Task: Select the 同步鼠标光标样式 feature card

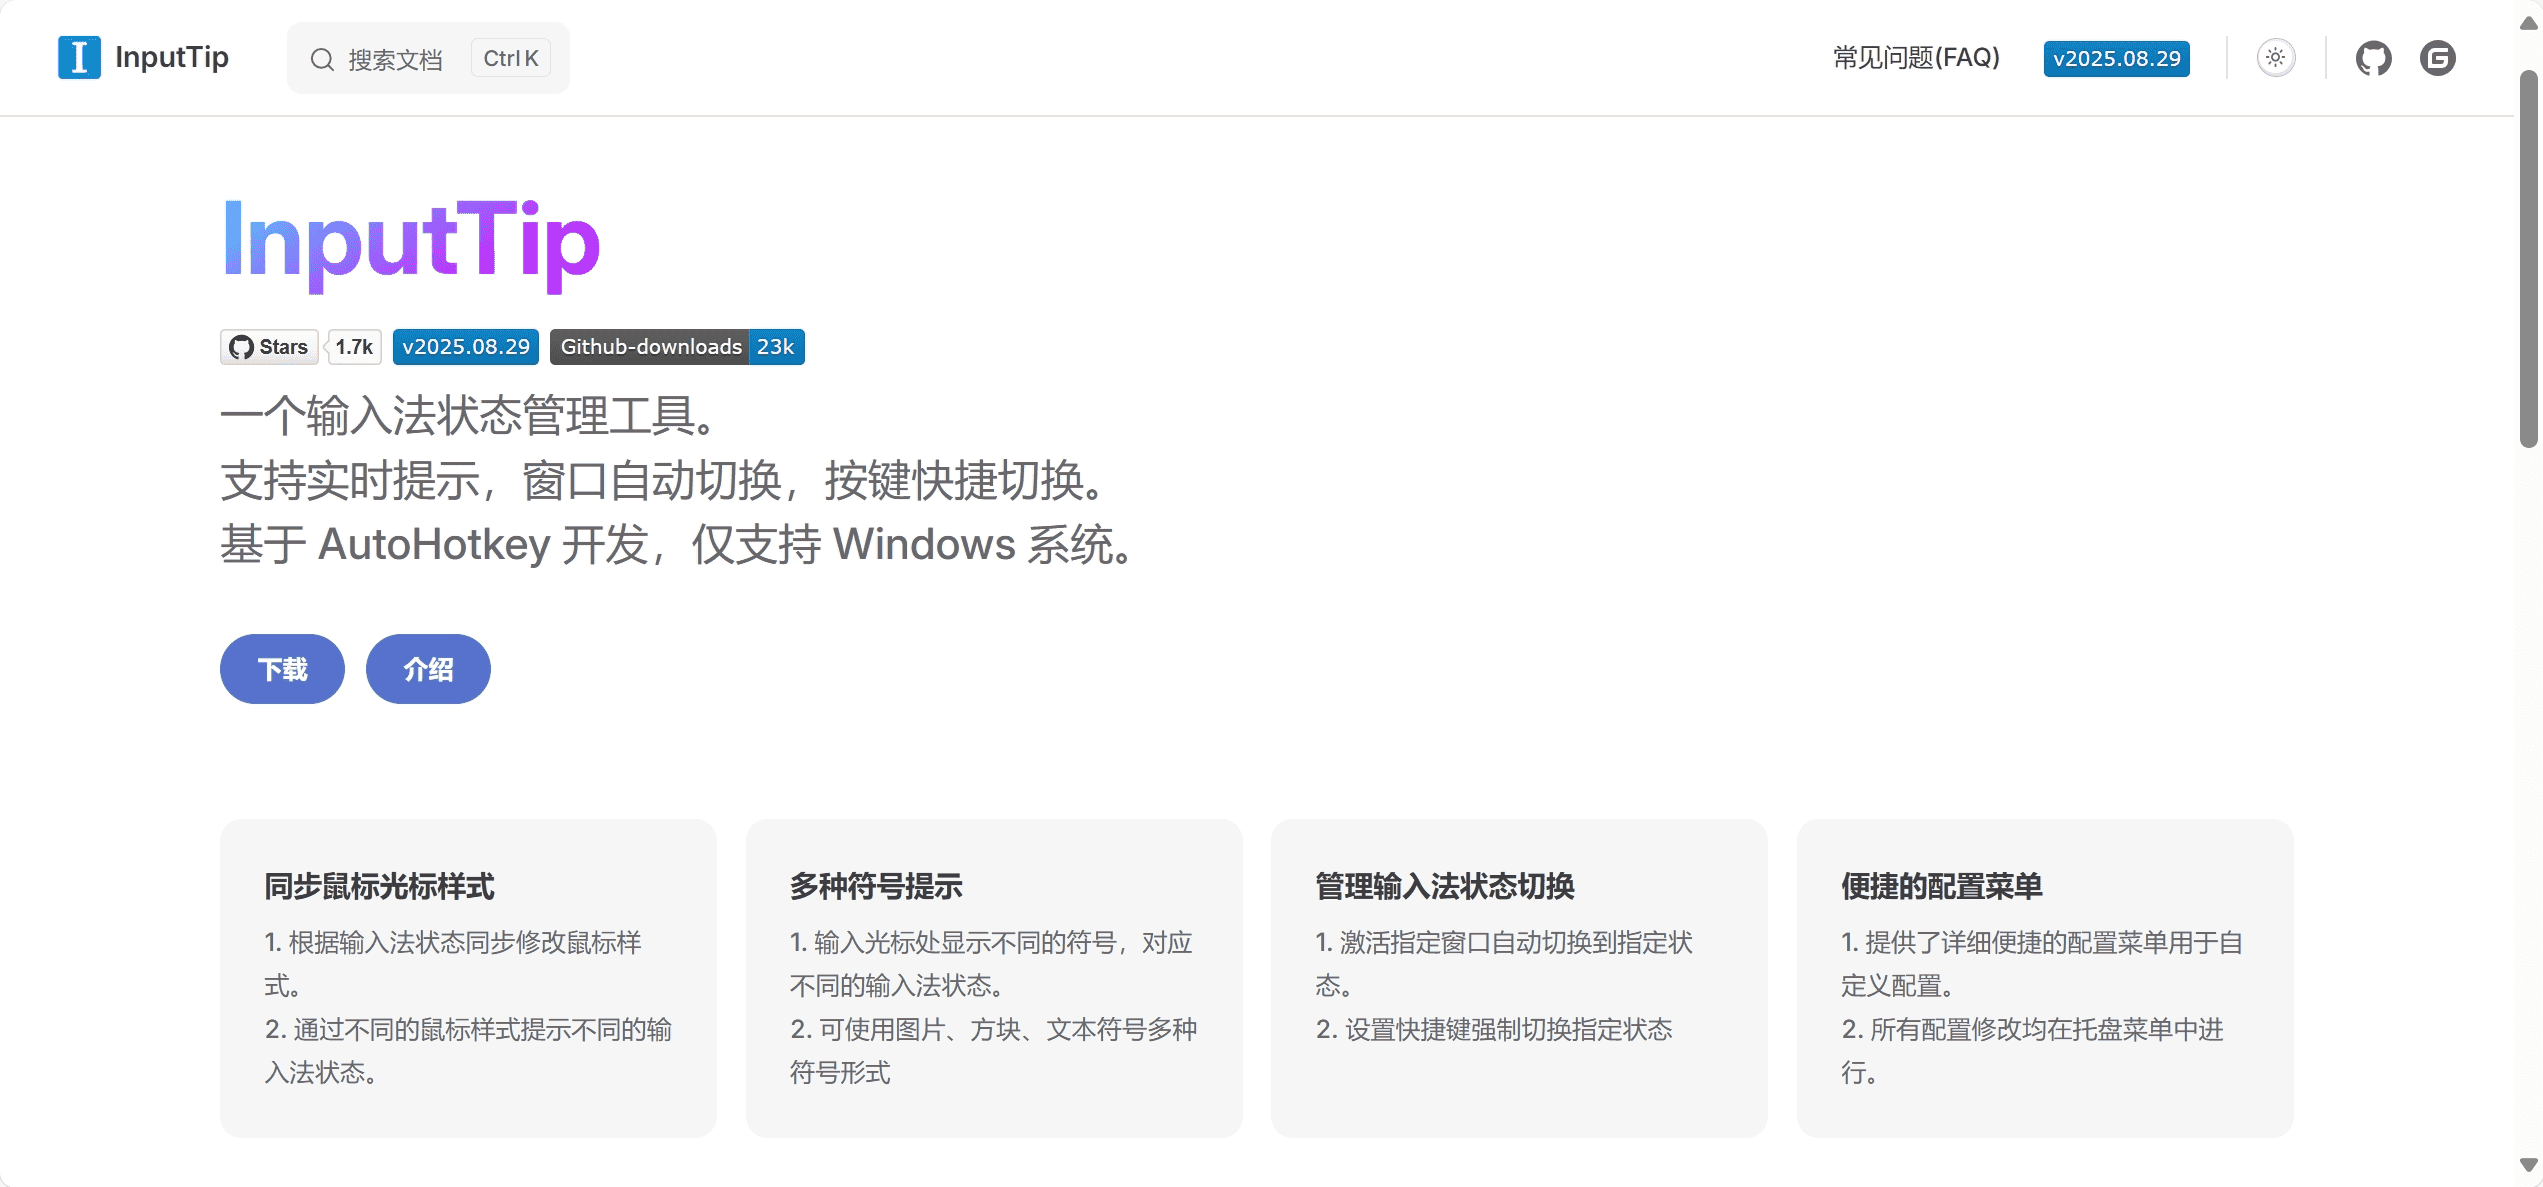Action: [468, 978]
